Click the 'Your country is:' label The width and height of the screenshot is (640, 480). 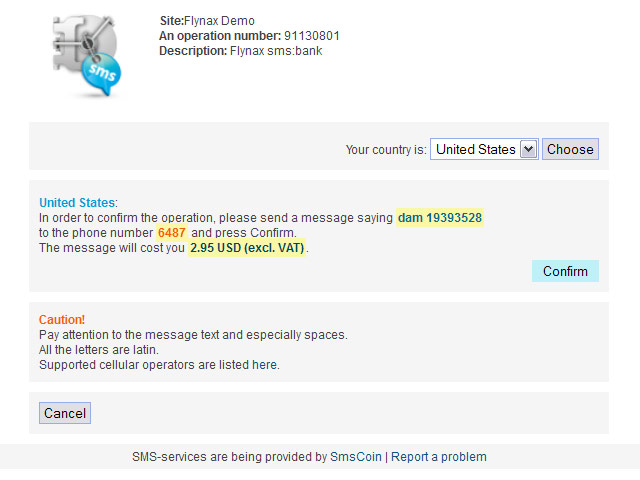click(386, 149)
